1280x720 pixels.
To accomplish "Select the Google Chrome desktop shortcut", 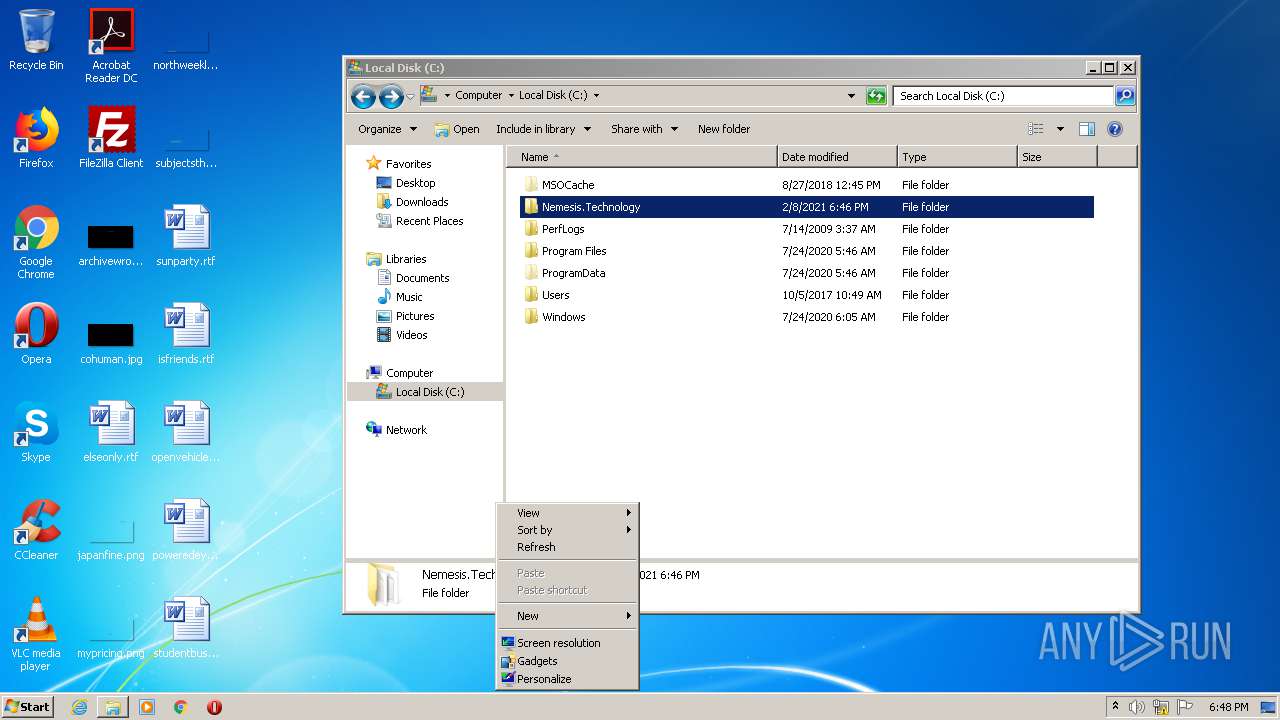I will 36,242.
